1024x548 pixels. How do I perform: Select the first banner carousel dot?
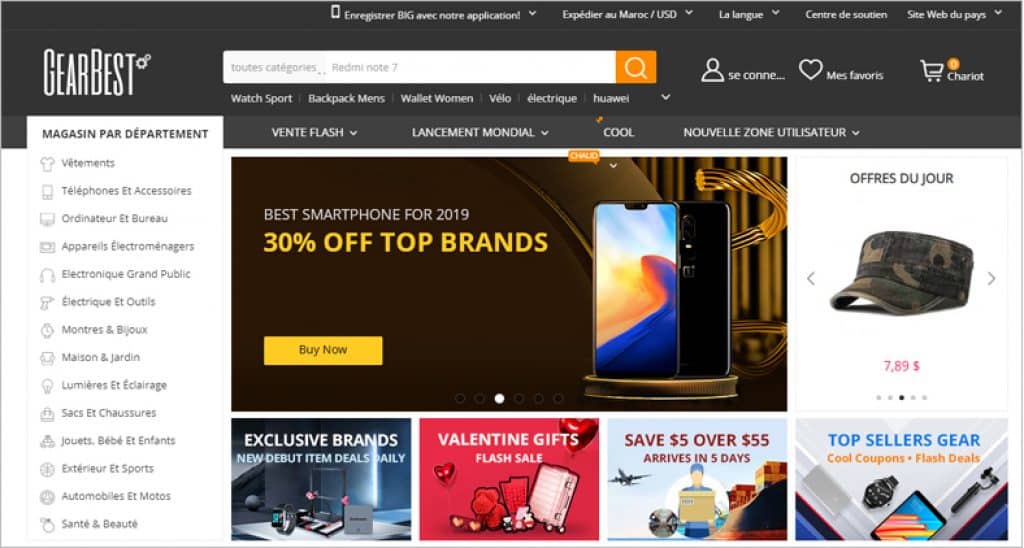point(460,398)
